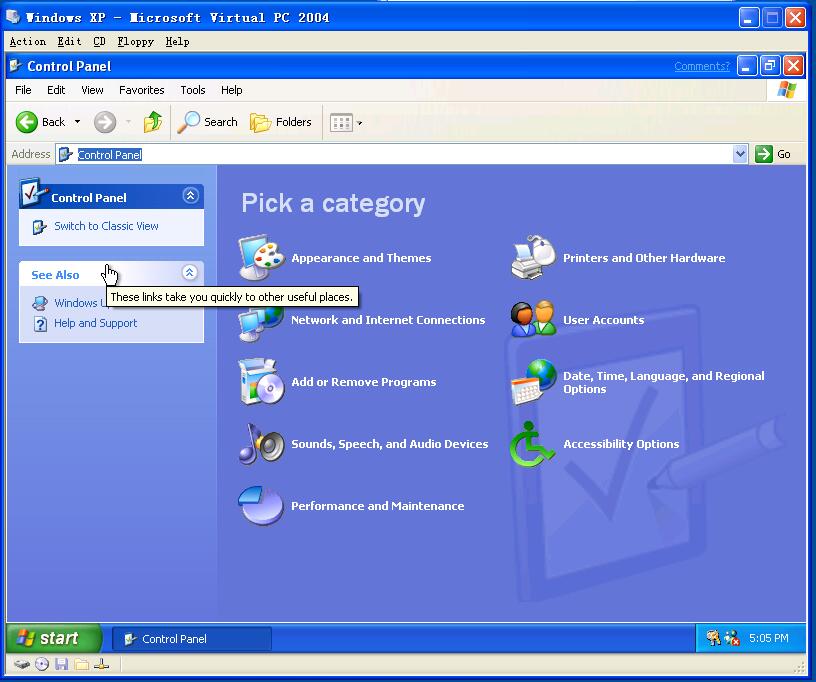Click the Comments? link in the title bar
Viewport: 816px width, 682px height.
pos(702,66)
